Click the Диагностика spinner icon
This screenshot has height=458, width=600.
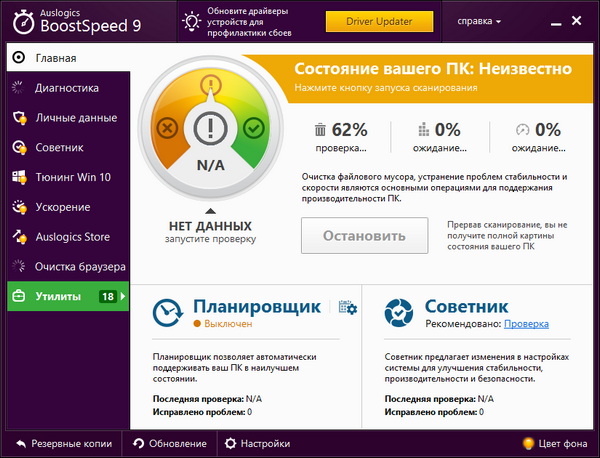tap(18, 87)
